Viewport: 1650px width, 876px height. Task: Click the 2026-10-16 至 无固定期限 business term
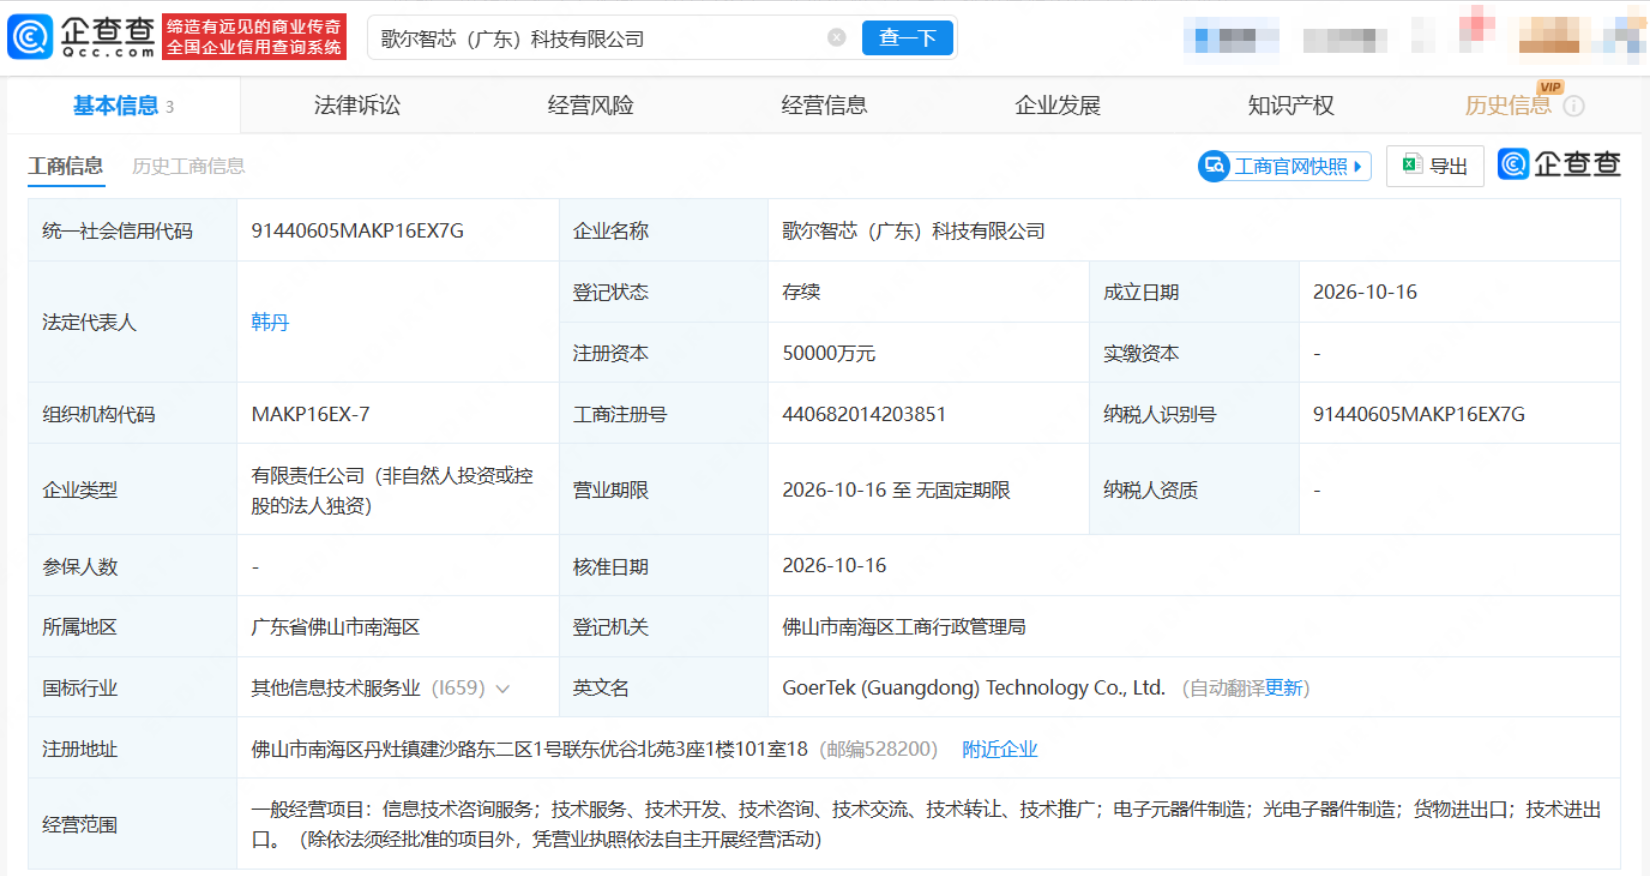(896, 490)
